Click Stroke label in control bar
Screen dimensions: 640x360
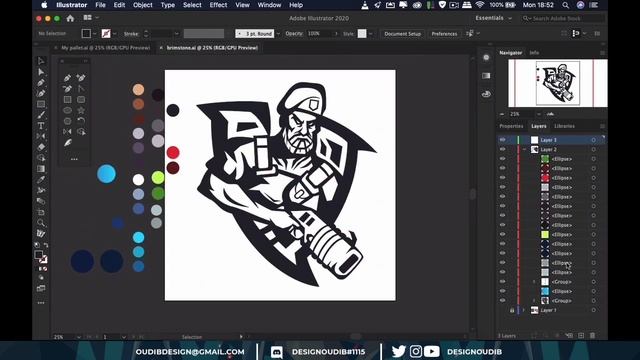point(131,34)
